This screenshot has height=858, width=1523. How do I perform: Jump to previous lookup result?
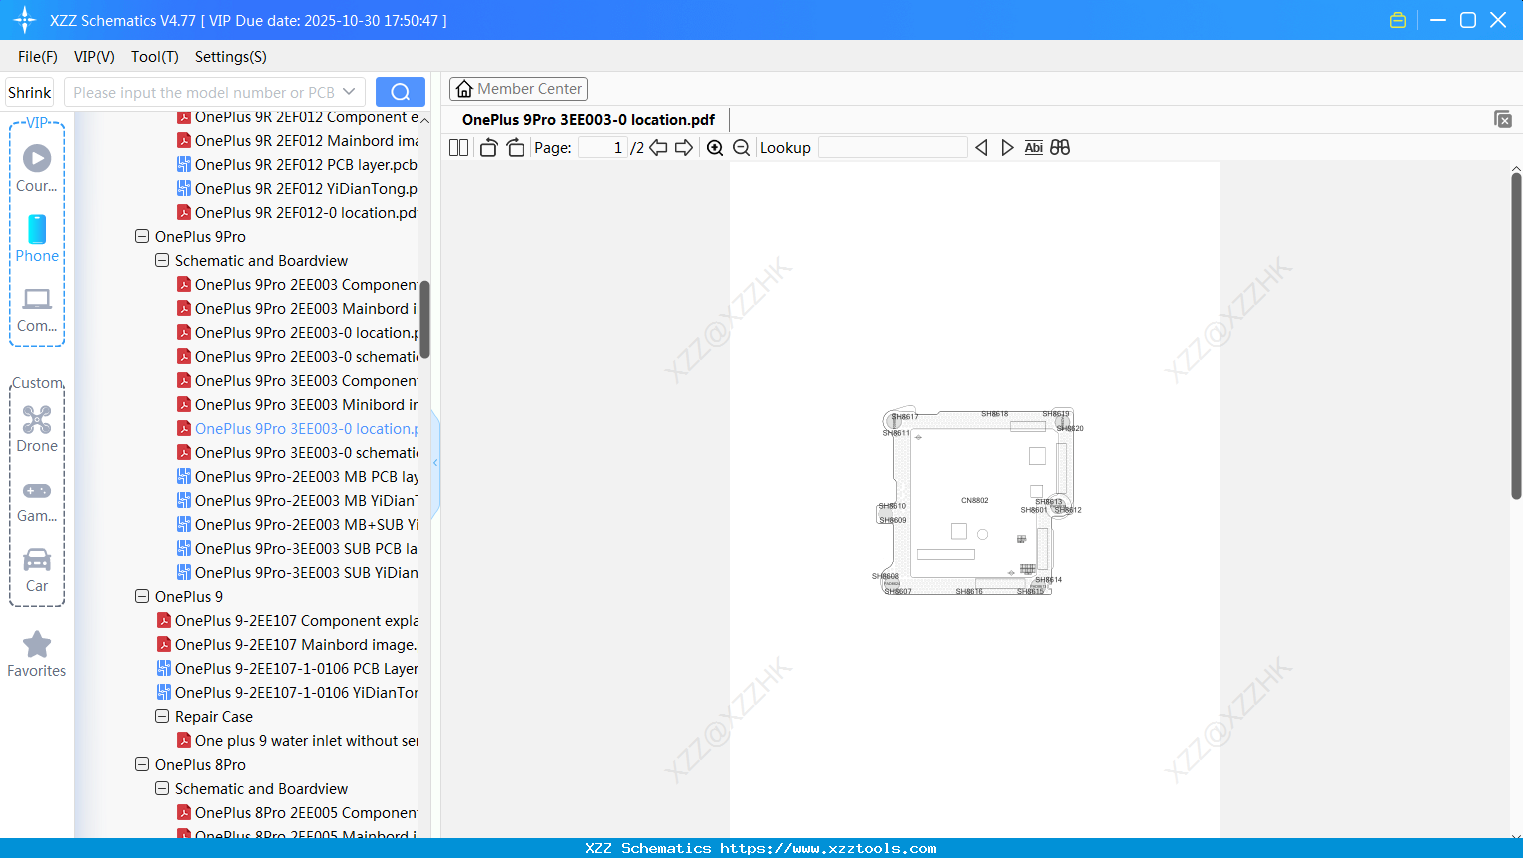click(x=981, y=148)
